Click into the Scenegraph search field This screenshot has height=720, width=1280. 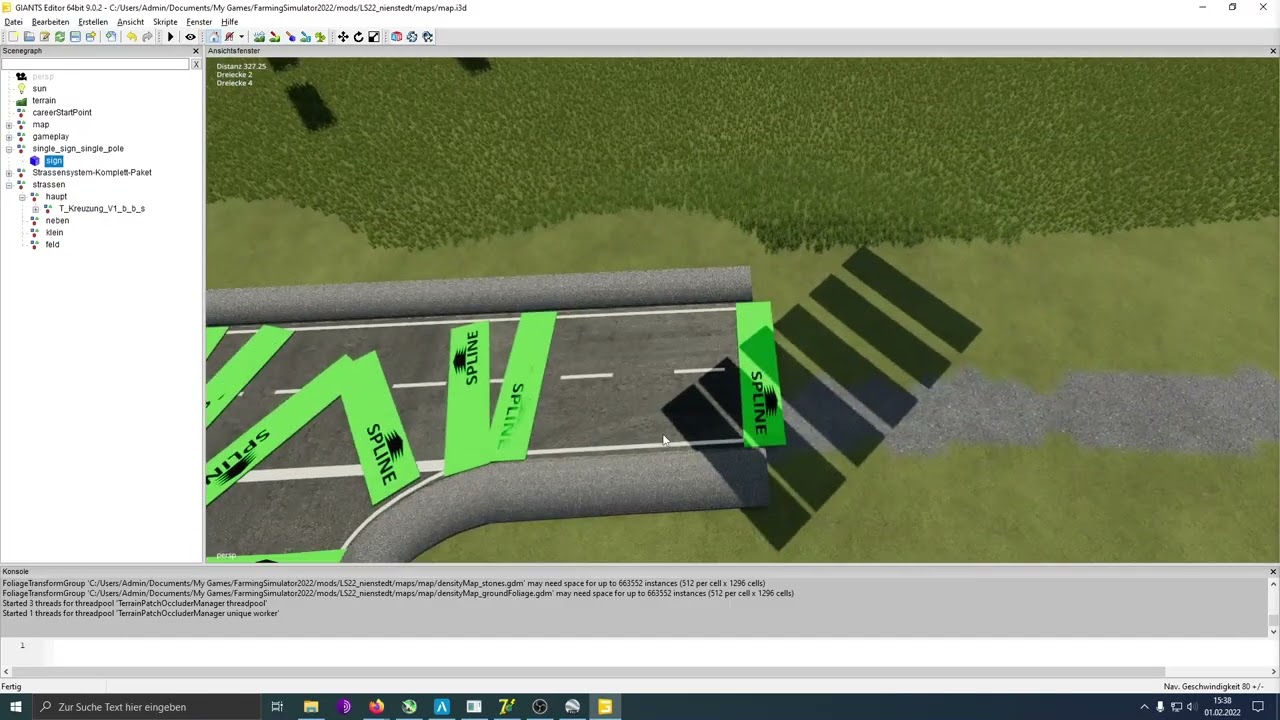95,64
